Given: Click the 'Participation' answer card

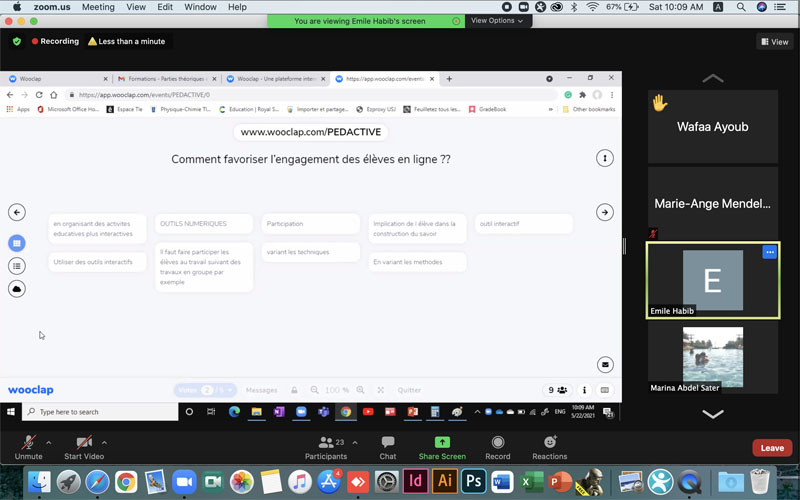Looking at the screenshot, I should 311,223.
